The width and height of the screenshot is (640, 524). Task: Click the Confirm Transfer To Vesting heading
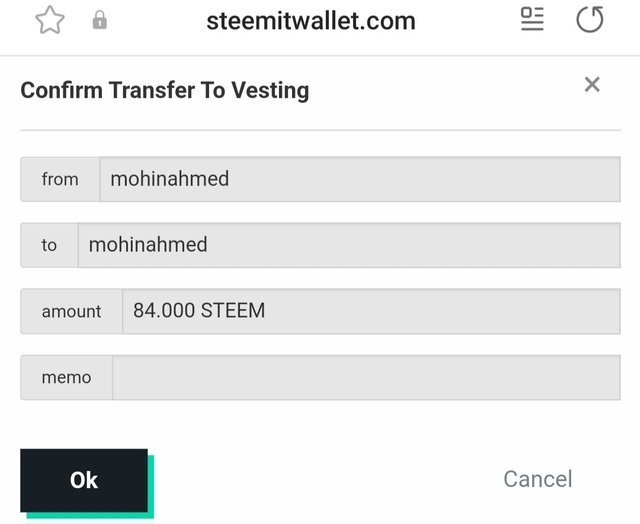click(x=165, y=91)
